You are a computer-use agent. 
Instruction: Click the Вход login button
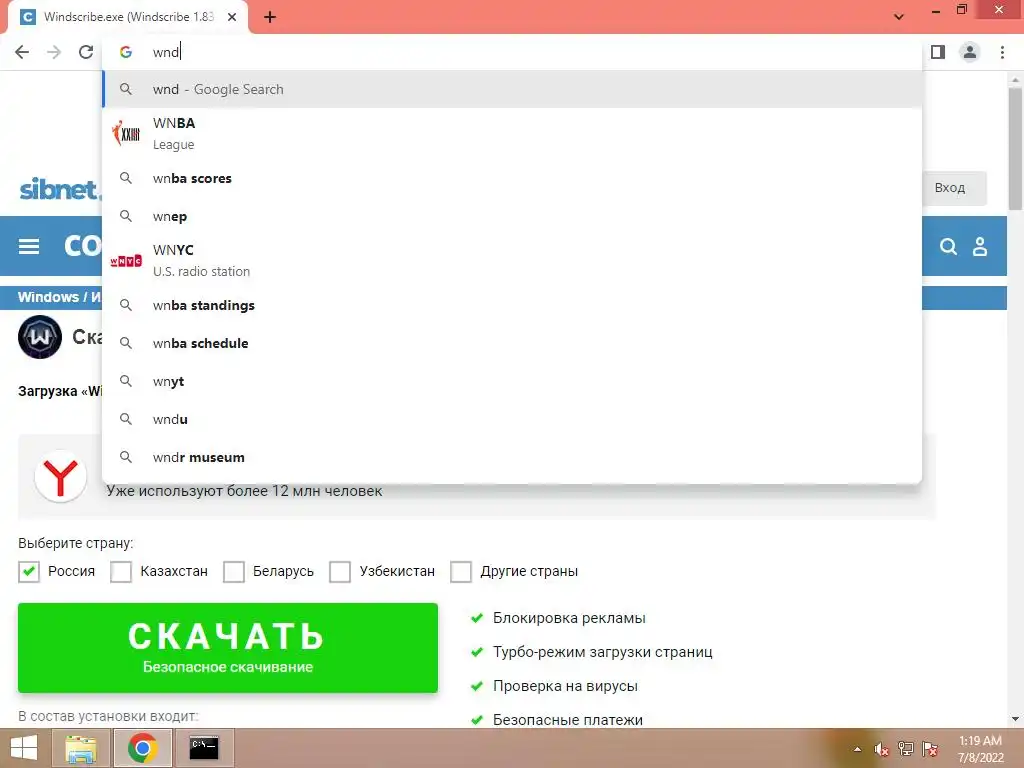pyautogui.click(x=950, y=188)
